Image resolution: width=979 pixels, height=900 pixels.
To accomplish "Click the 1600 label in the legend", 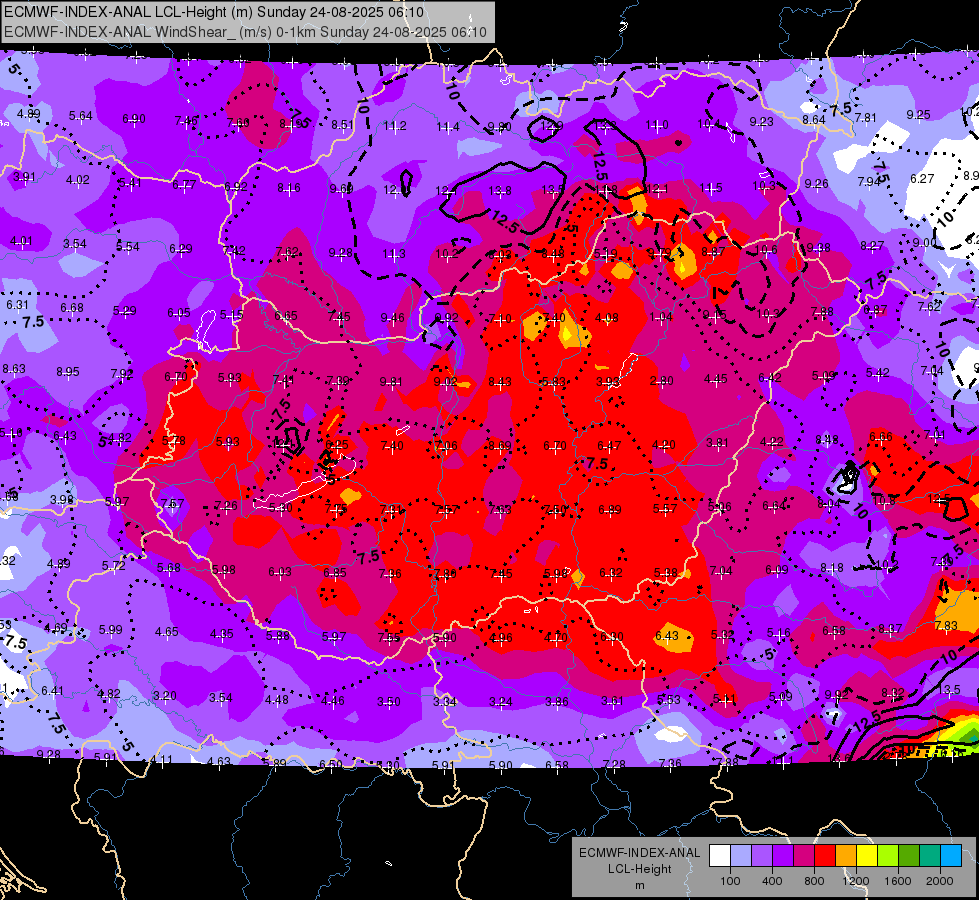I will [x=898, y=881].
